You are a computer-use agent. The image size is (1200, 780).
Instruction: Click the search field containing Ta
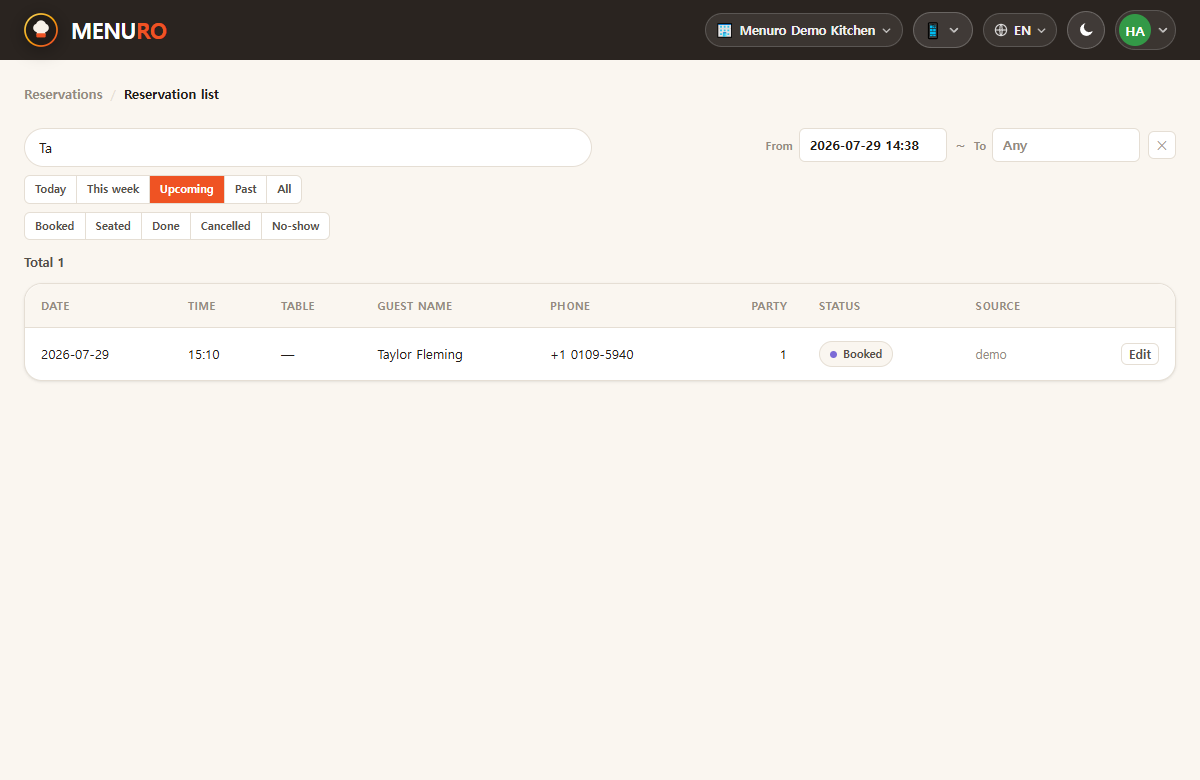[308, 147]
